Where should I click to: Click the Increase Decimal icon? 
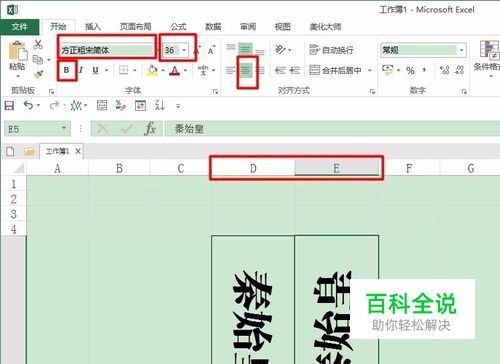pos(444,70)
